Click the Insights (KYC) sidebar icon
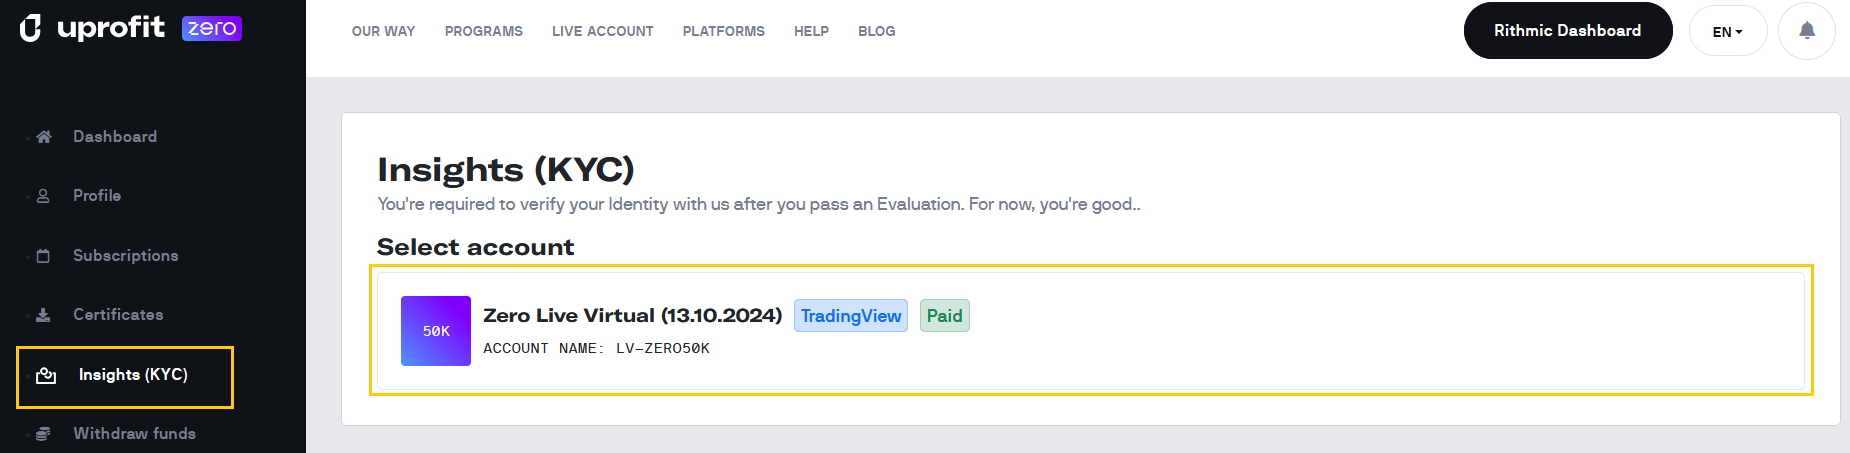This screenshot has width=1850, height=453. click(46, 375)
